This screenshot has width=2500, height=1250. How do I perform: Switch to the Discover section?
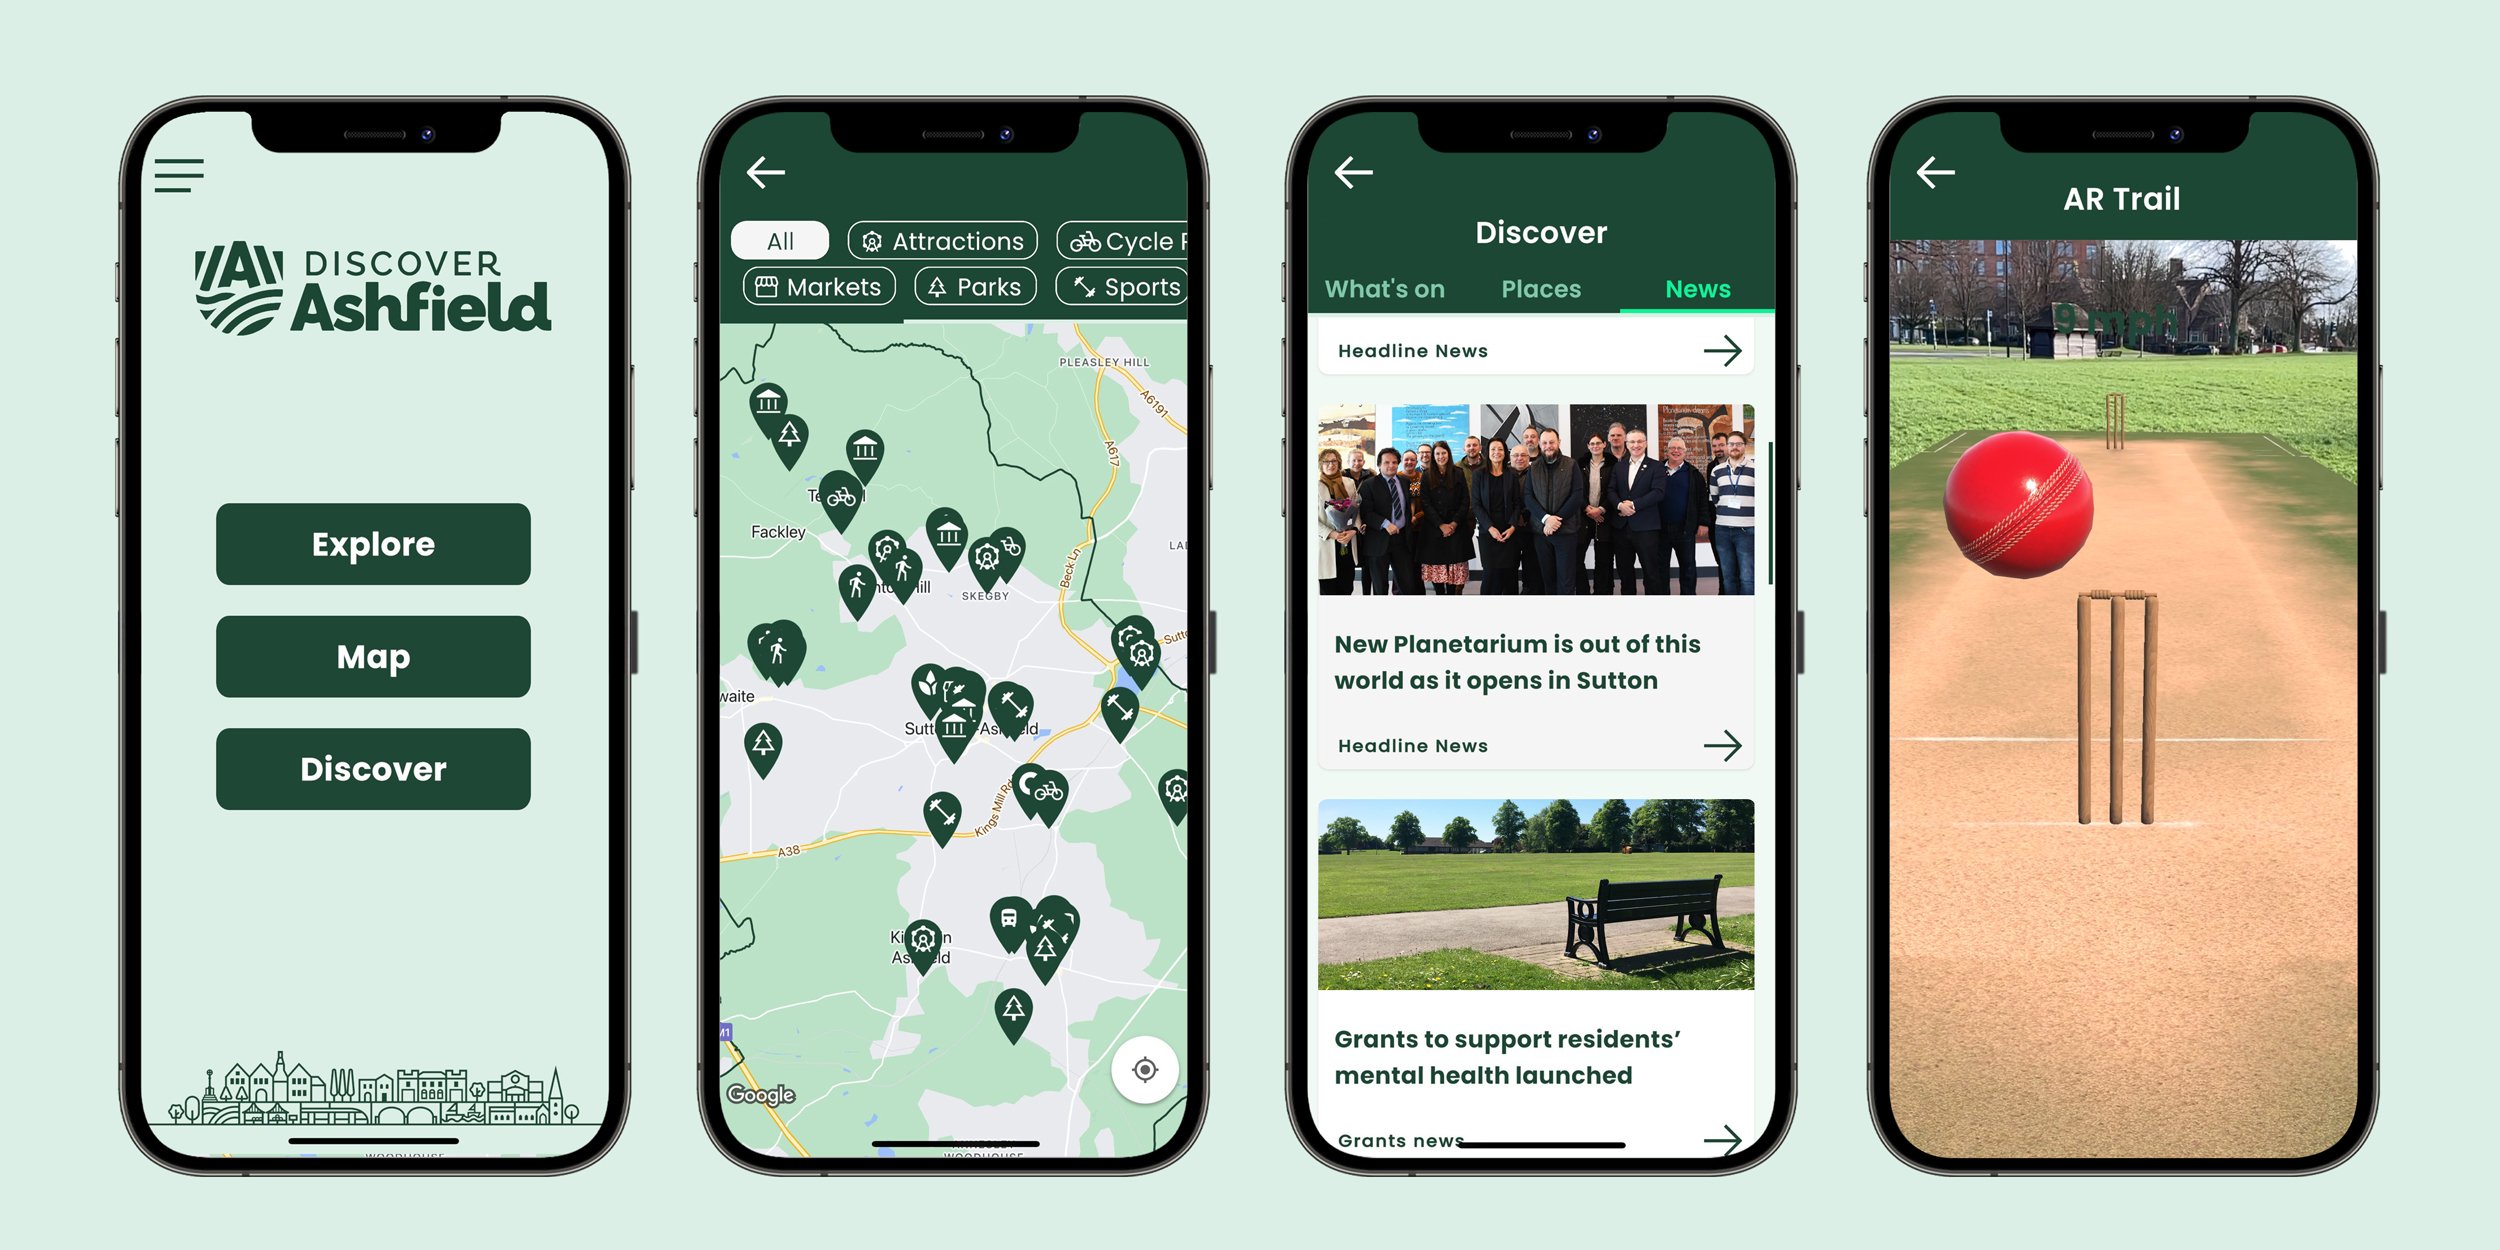(373, 767)
